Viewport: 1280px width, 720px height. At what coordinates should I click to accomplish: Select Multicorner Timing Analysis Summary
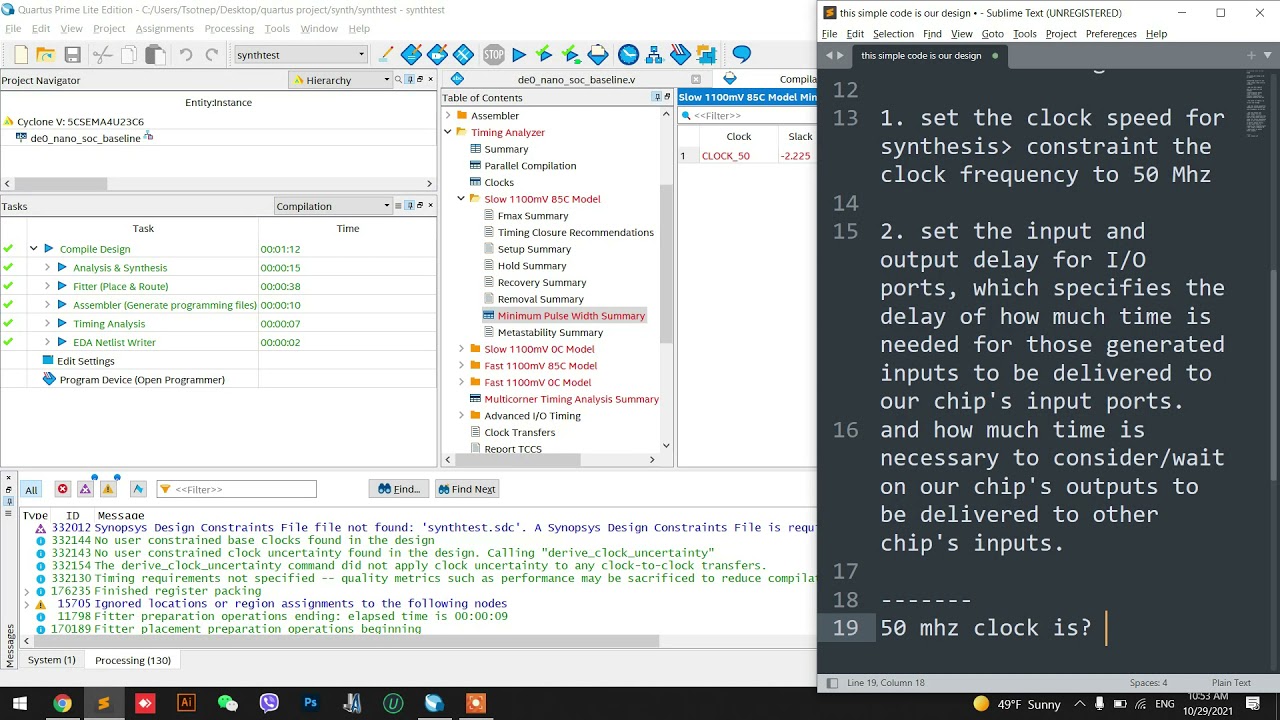[571, 399]
